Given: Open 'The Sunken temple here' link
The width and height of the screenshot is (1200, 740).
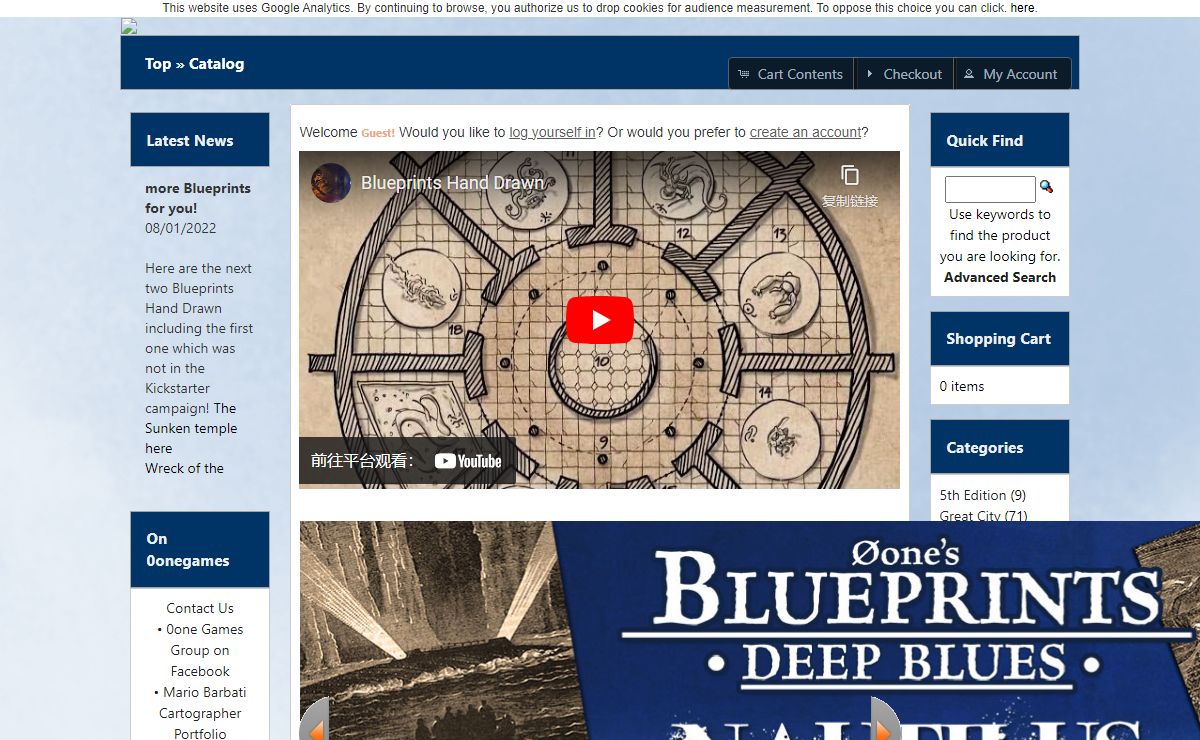Looking at the screenshot, I should (x=191, y=428).
